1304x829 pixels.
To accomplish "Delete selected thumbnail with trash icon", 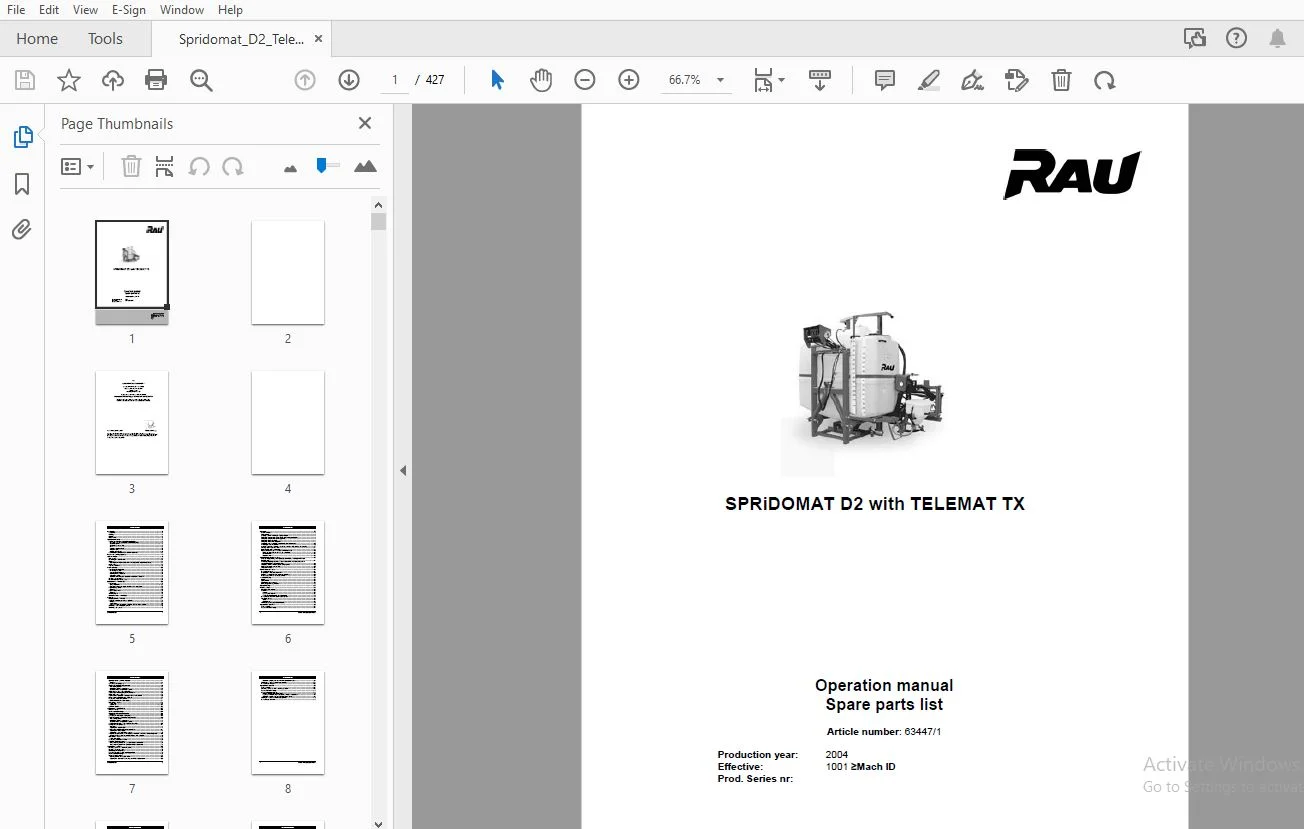I will pyautogui.click(x=131, y=167).
